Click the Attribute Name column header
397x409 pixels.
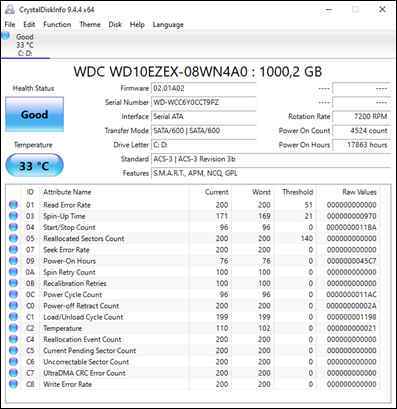click(67, 192)
